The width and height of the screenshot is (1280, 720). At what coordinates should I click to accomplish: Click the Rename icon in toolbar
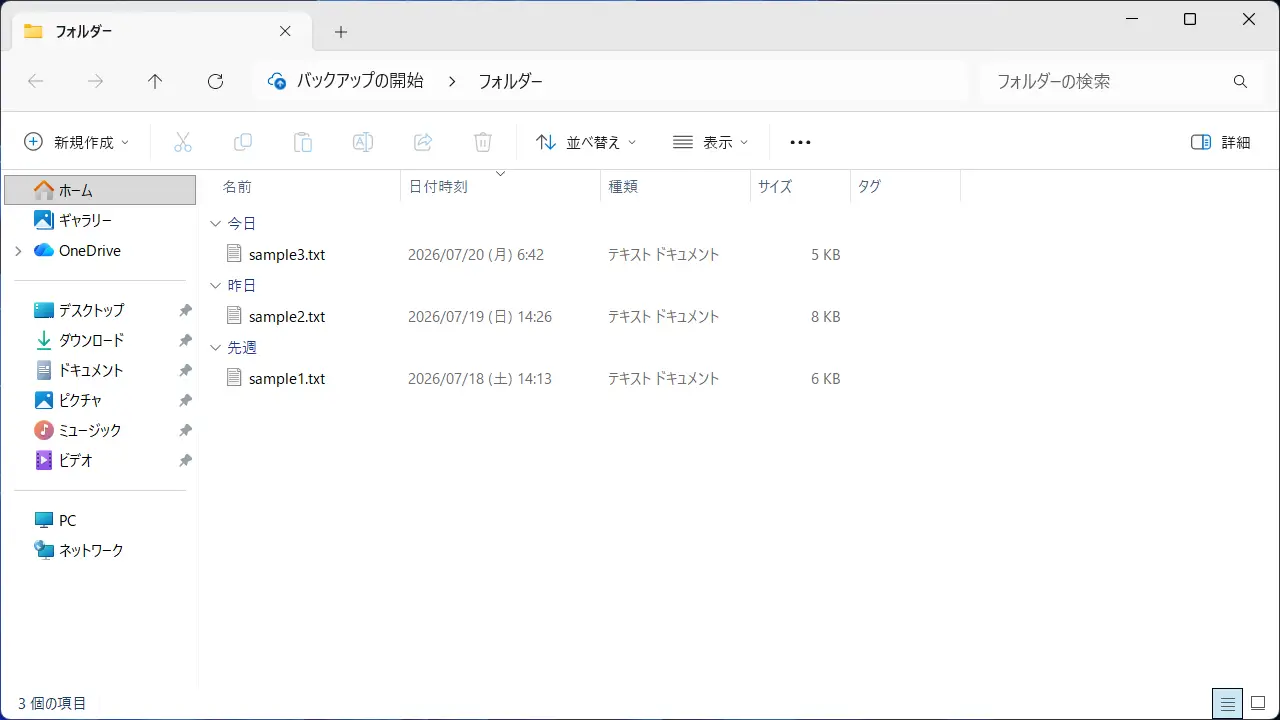pyautogui.click(x=363, y=142)
